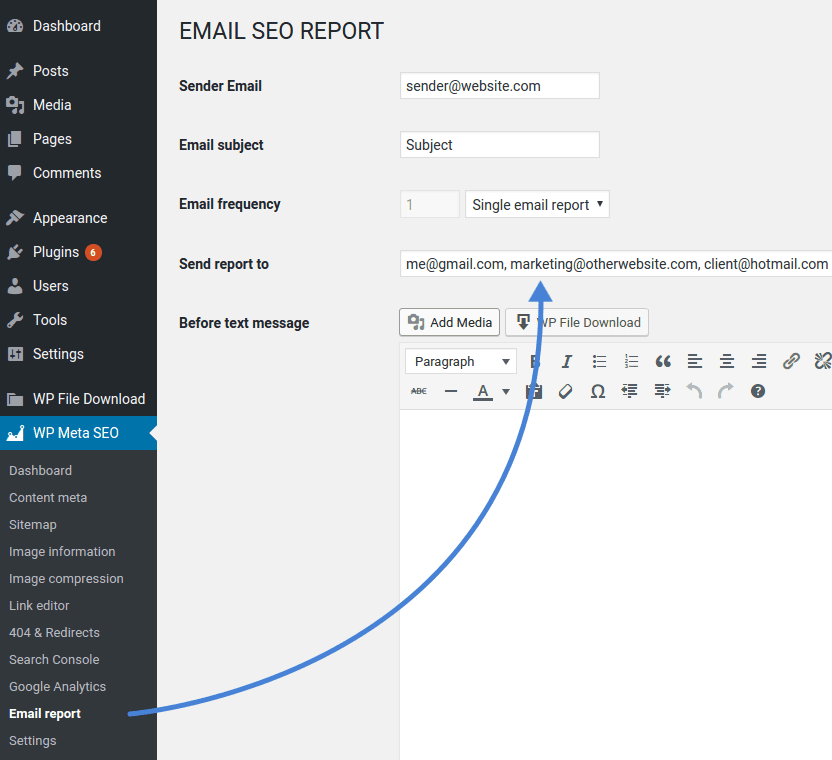Open the Plugins menu in sidebar
Image resolution: width=832 pixels, height=760 pixels.
[x=56, y=252]
